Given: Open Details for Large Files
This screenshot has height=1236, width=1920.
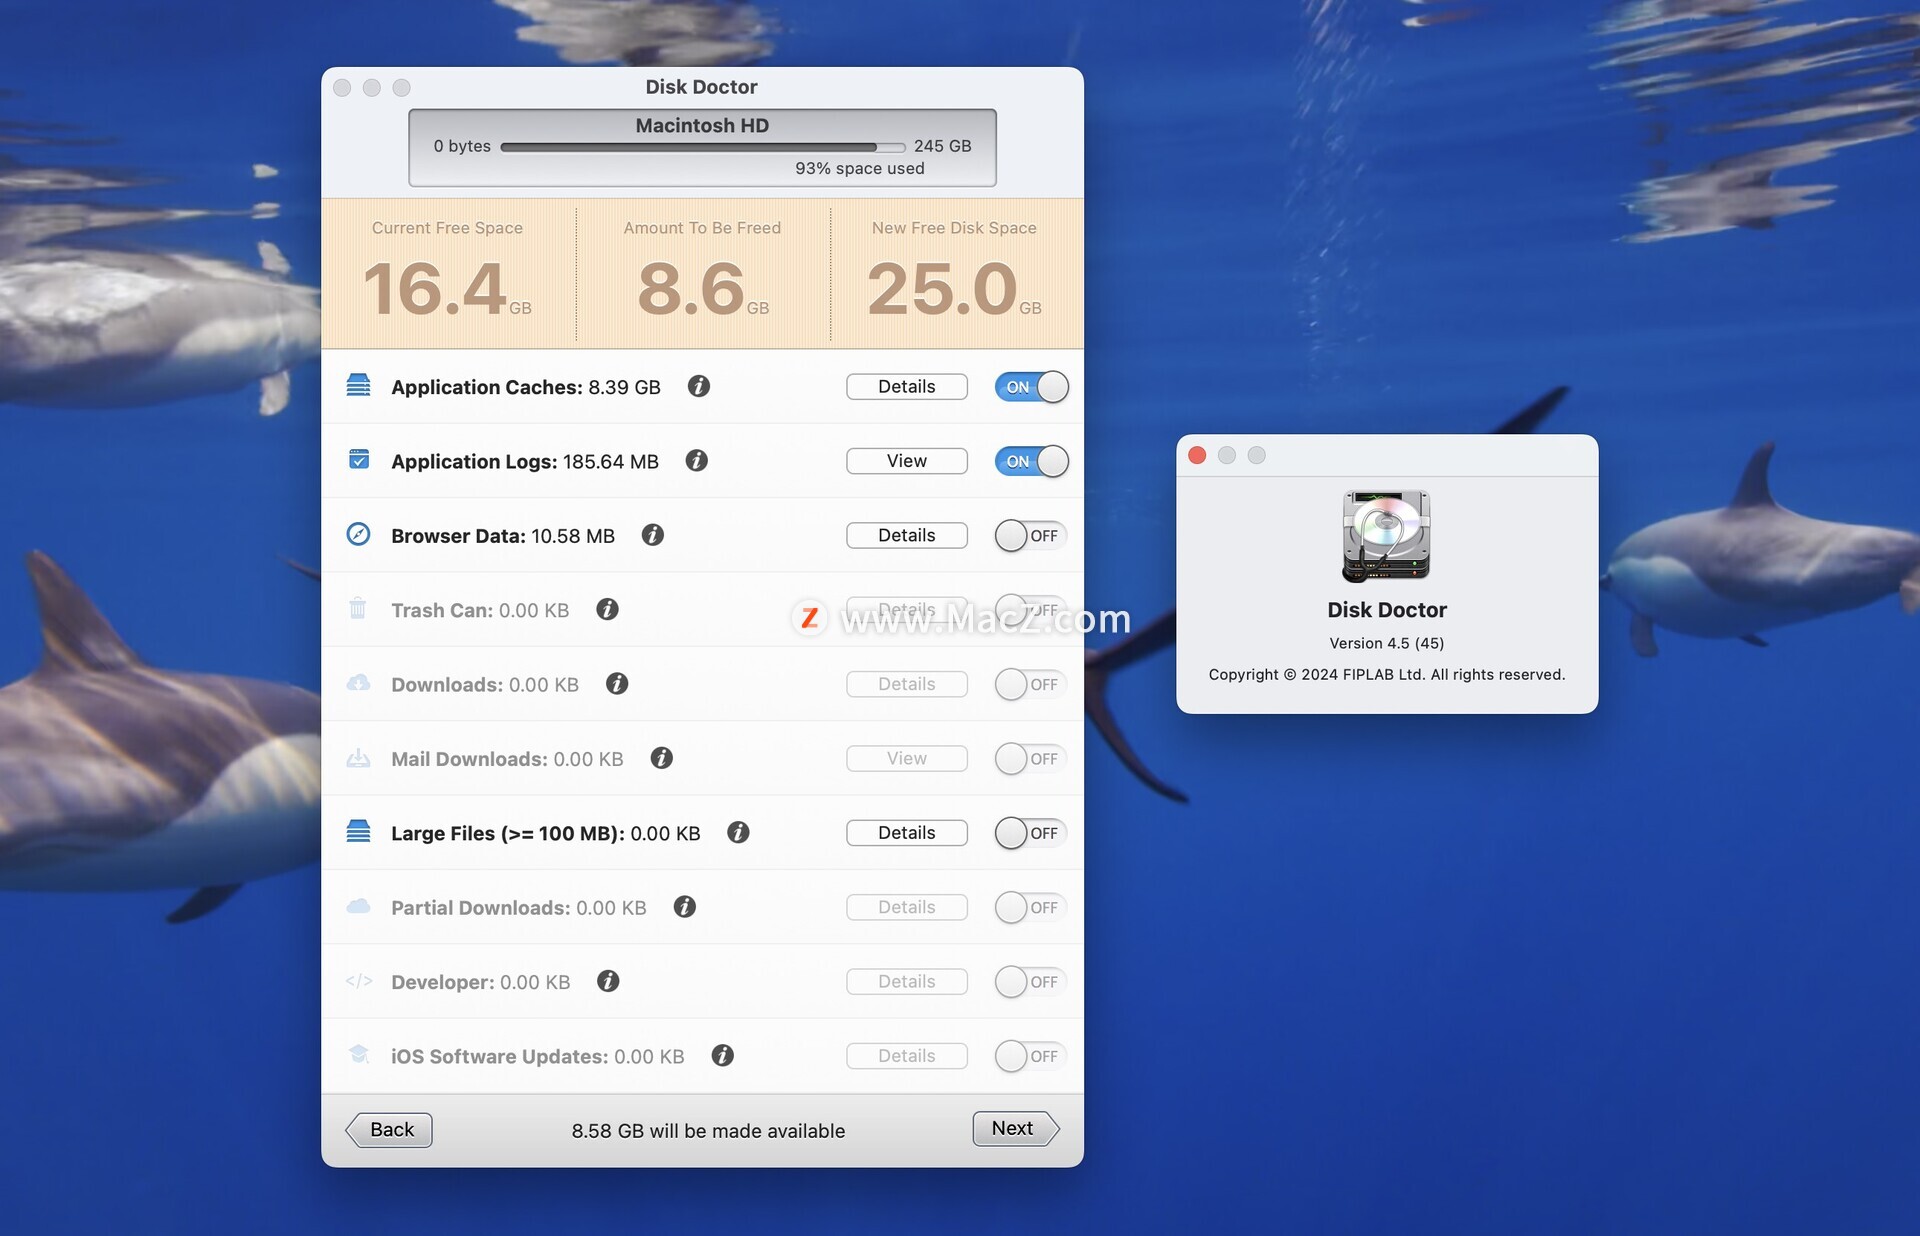Looking at the screenshot, I should point(907,833).
